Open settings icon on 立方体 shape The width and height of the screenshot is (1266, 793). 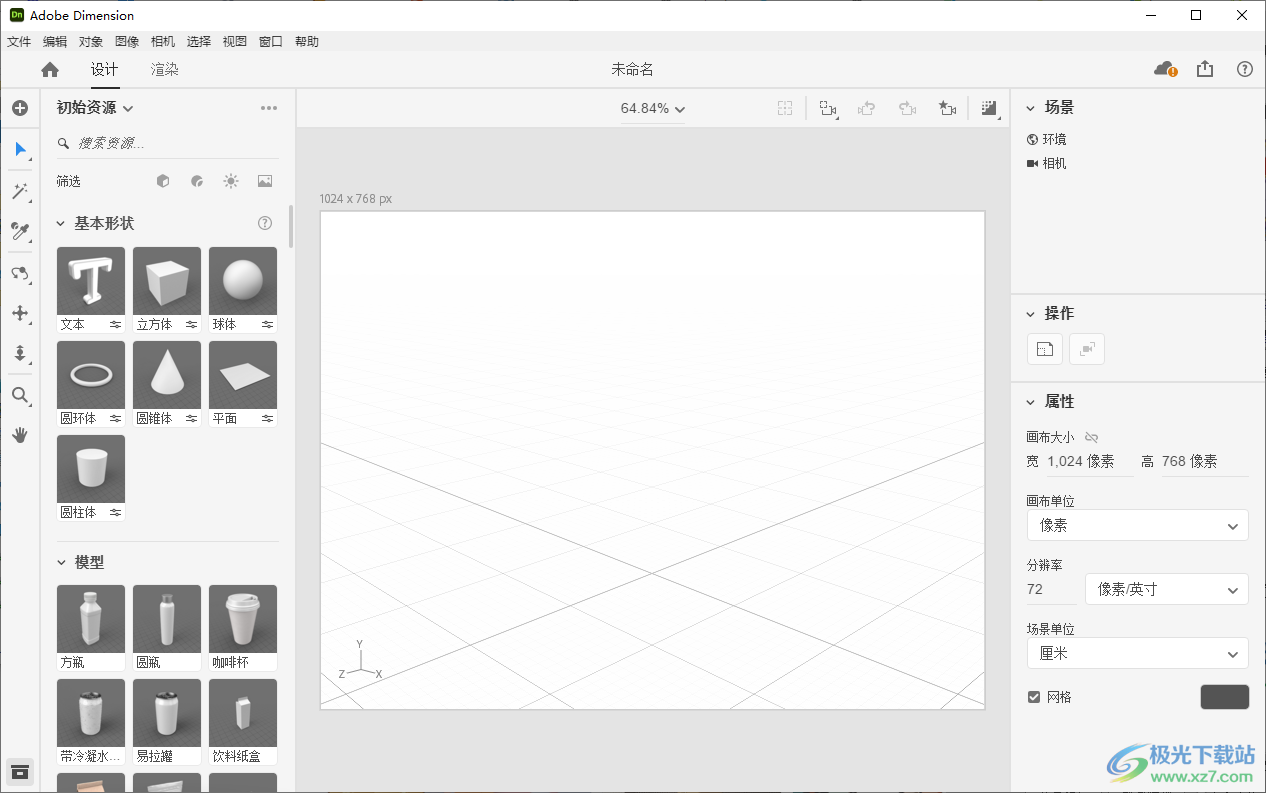(191, 325)
